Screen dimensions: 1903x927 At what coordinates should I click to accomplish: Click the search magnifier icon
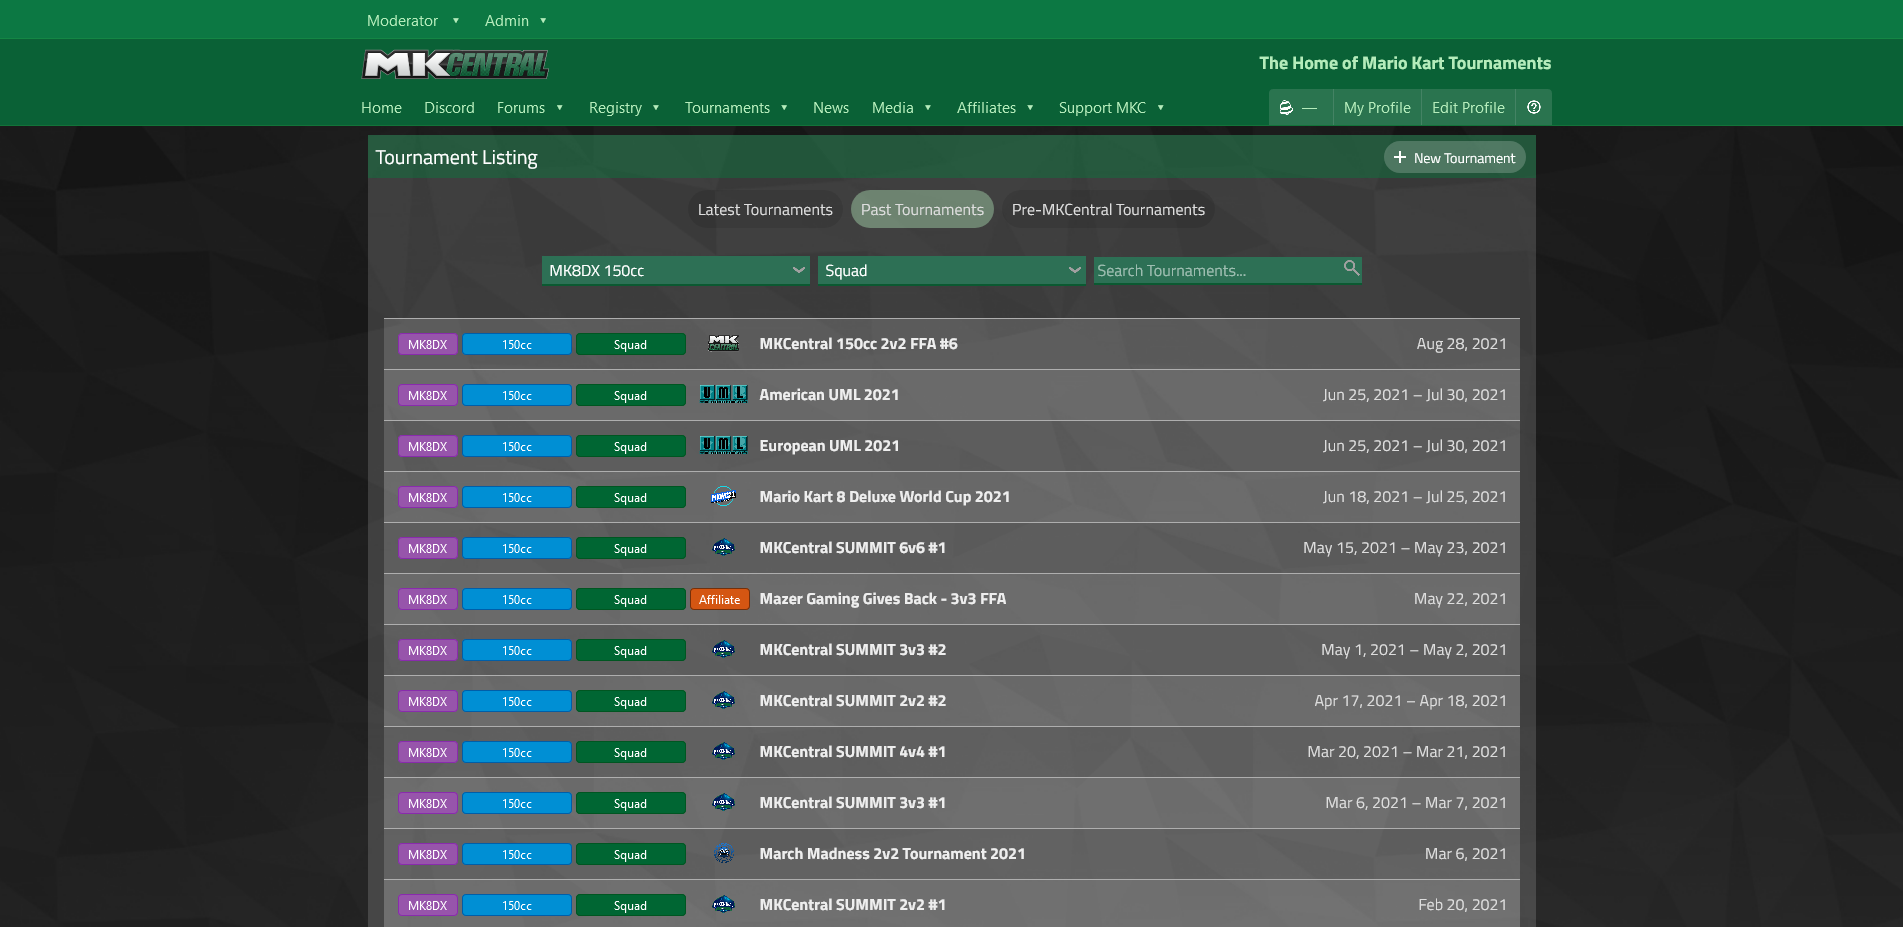point(1351,268)
